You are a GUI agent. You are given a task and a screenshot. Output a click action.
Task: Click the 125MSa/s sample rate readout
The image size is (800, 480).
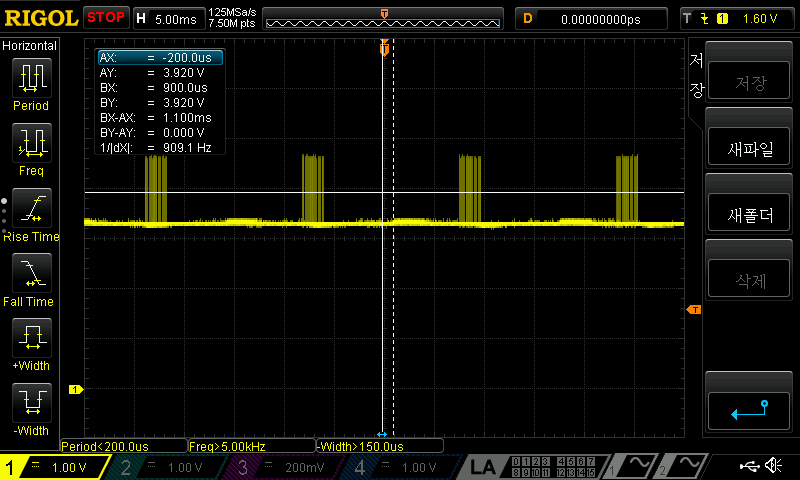[232, 13]
